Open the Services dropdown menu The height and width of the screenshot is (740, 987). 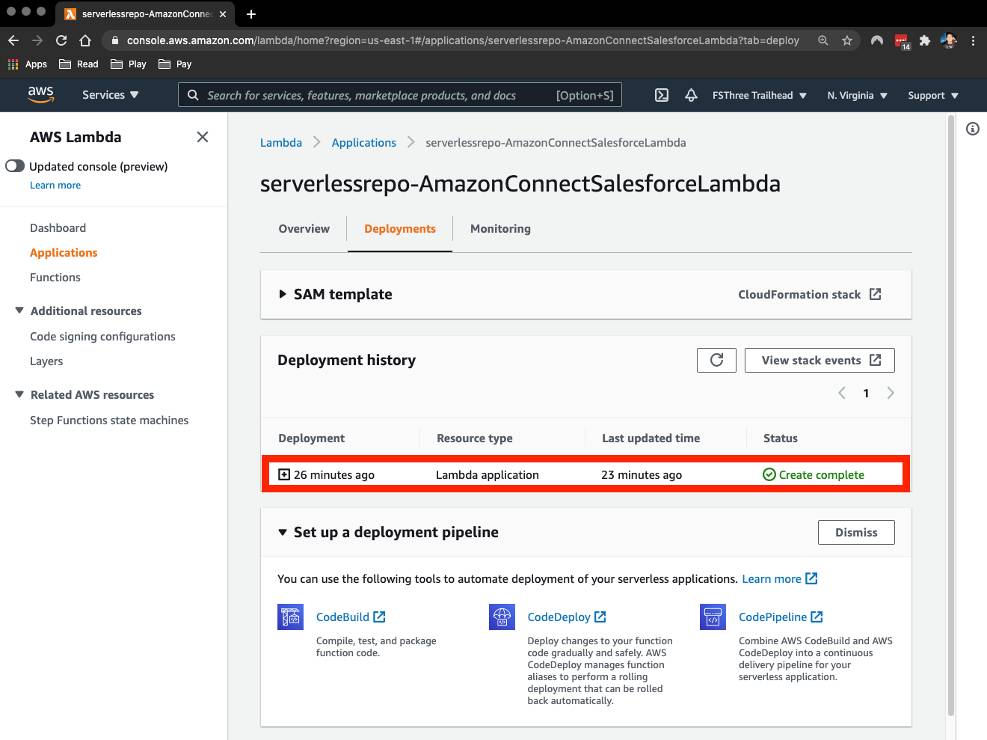tap(110, 95)
